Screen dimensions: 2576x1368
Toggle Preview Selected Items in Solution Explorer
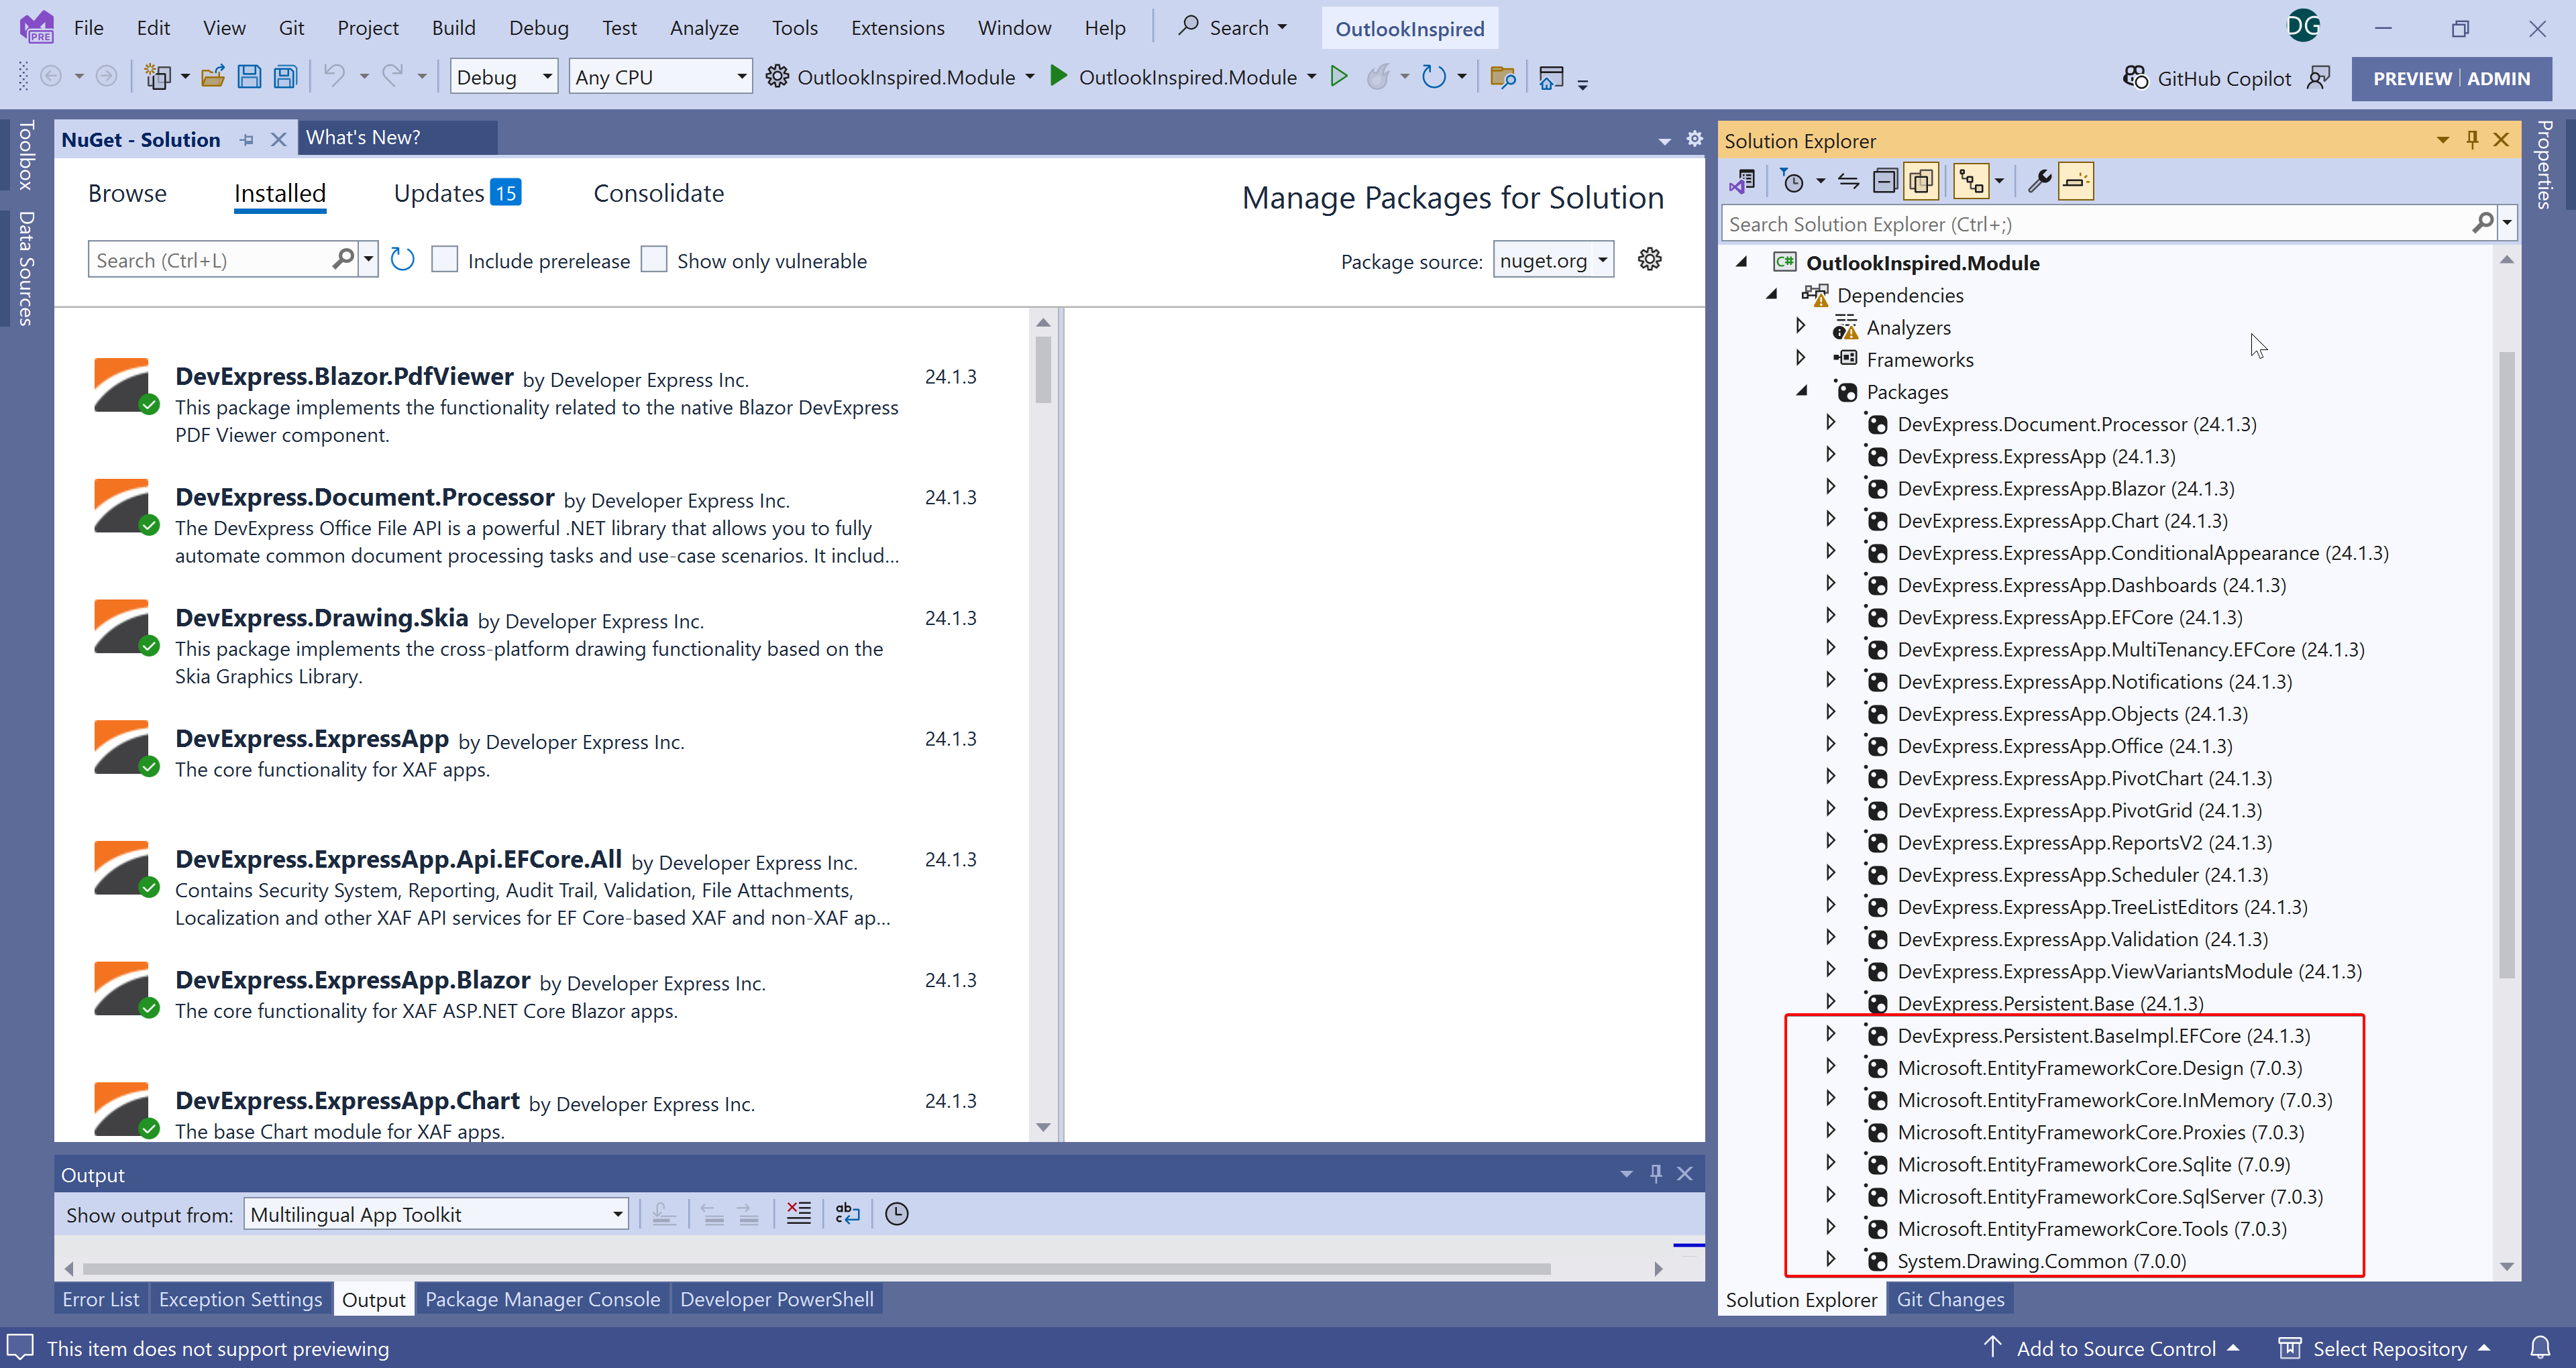click(x=2076, y=181)
